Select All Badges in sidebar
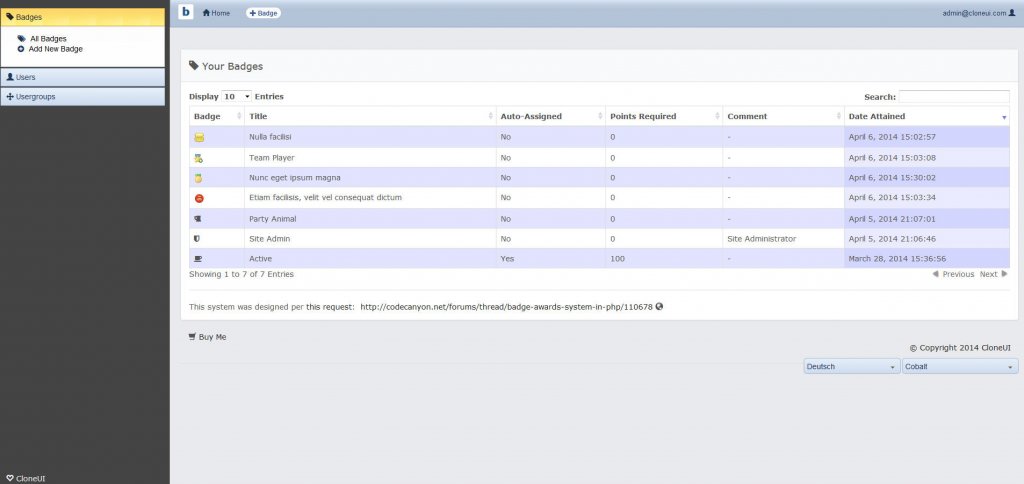This screenshot has width=1024, height=484. tap(47, 38)
